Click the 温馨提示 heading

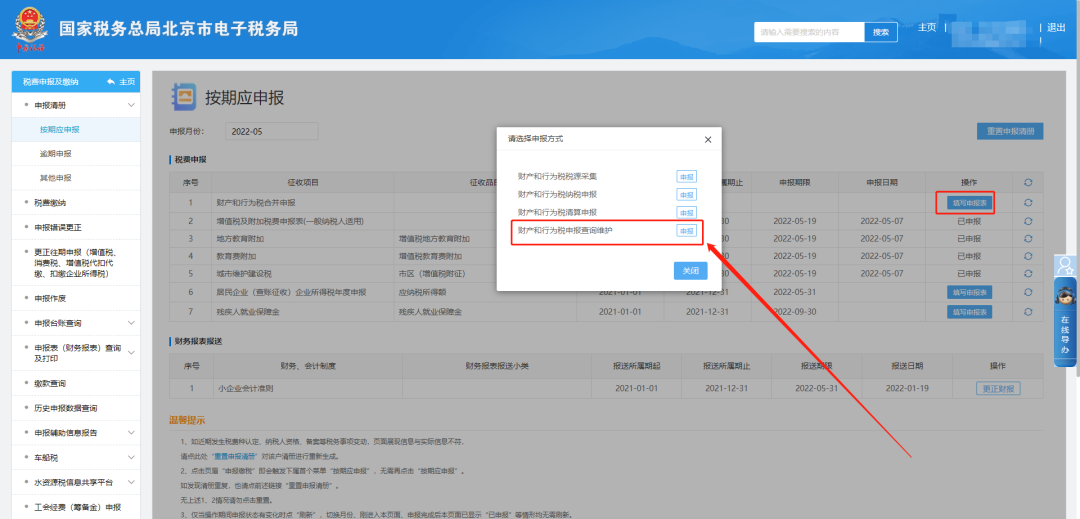click(x=187, y=421)
